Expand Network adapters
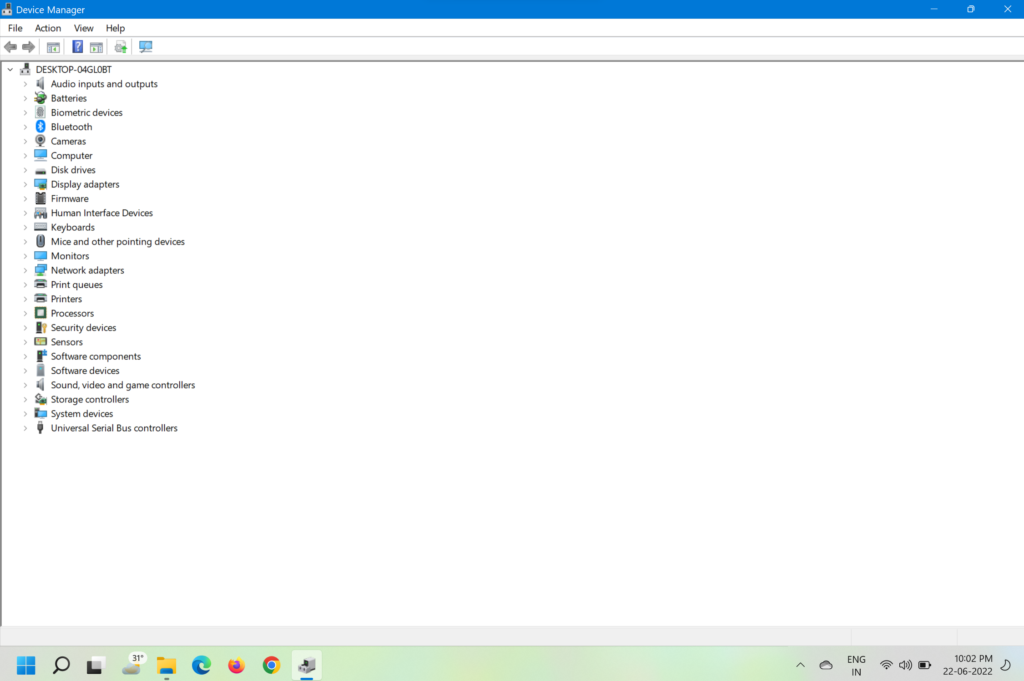1024x681 pixels. (x=25, y=270)
